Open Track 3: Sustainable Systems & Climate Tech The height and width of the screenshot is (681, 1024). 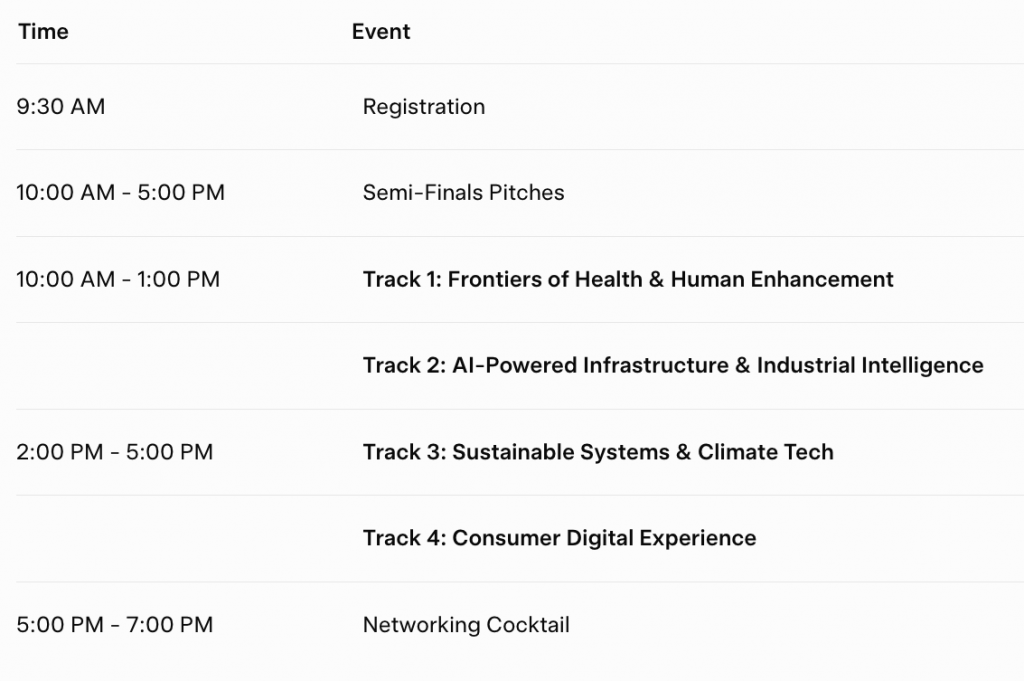click(x=598, y=452)
